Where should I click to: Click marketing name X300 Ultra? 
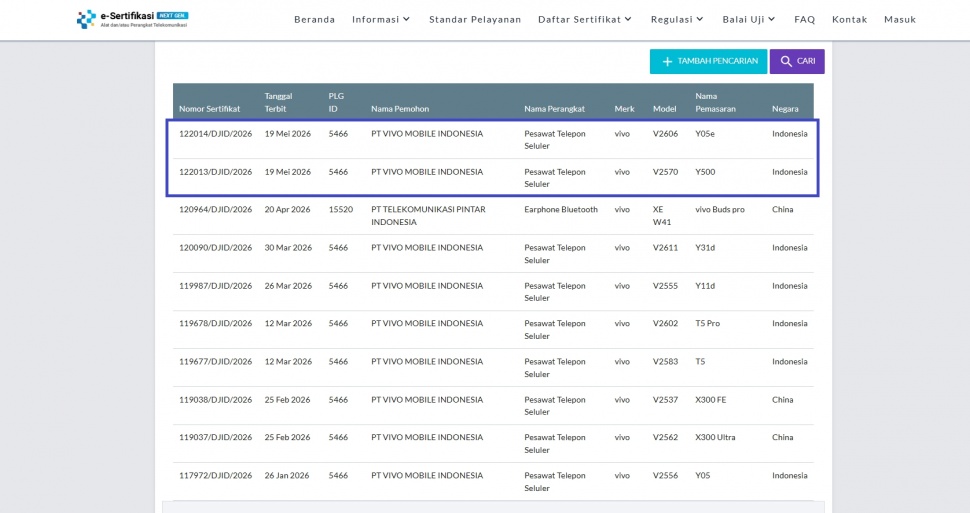pyautogui.click(x=715, y=438)
